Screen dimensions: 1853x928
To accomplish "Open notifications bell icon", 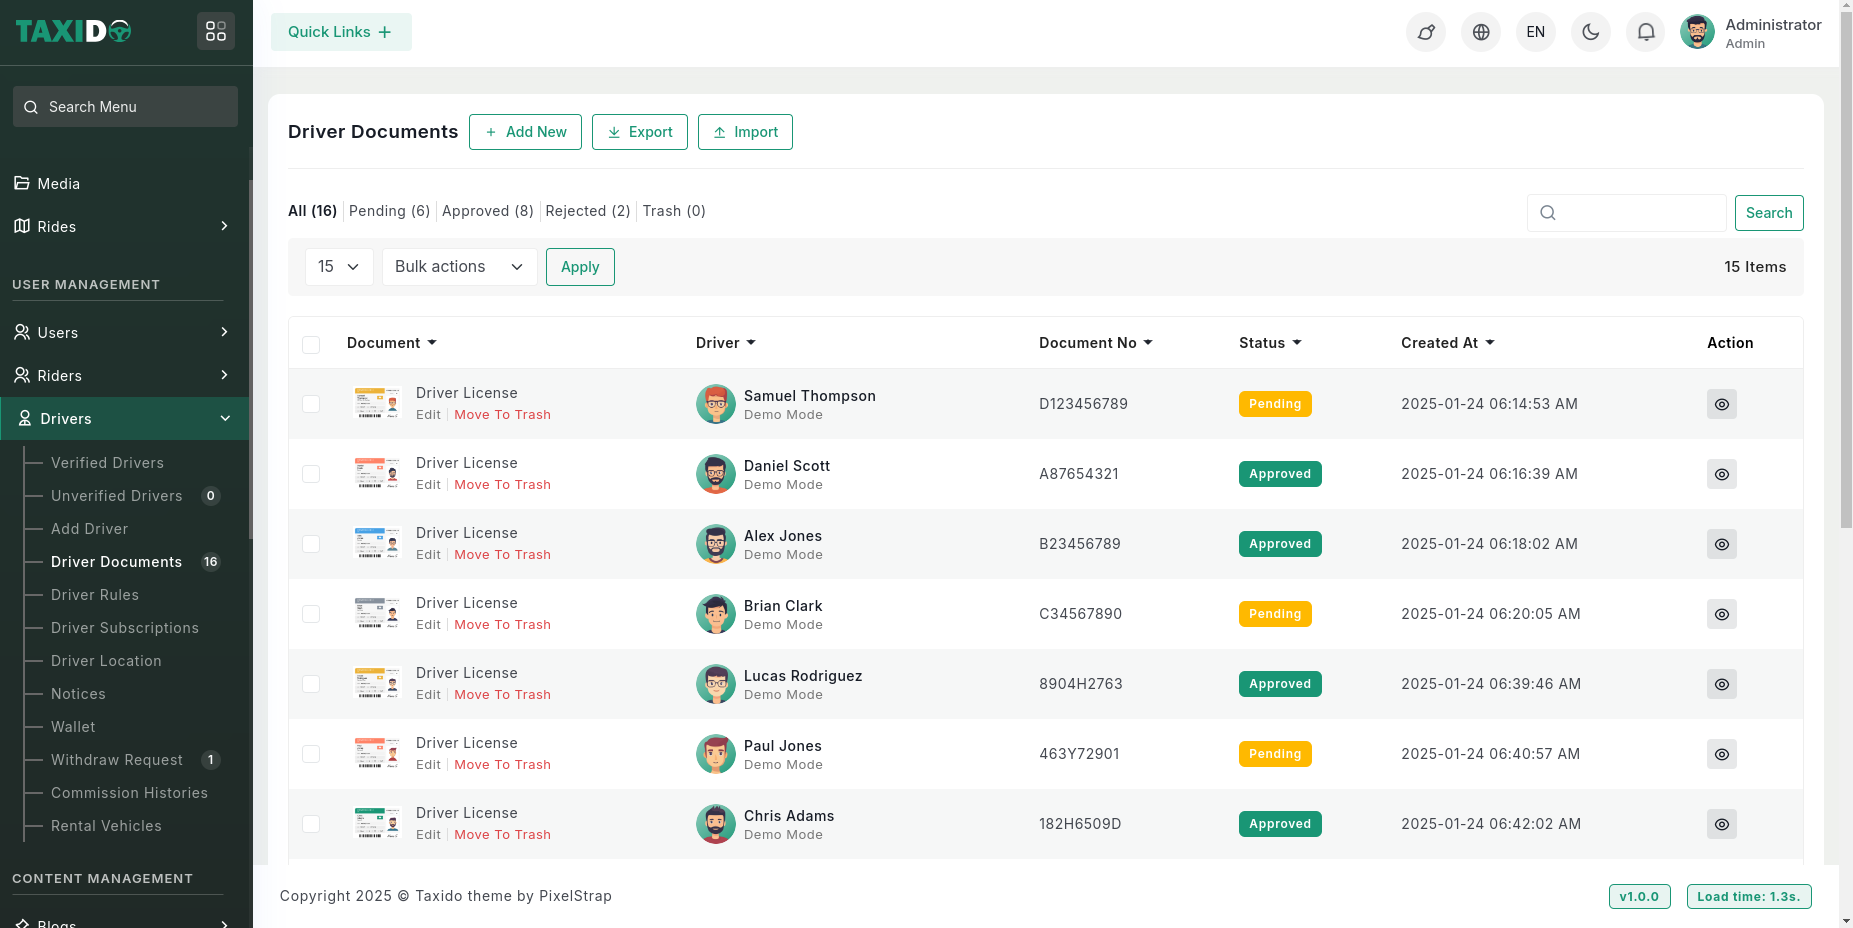I will pos(1645,32).
